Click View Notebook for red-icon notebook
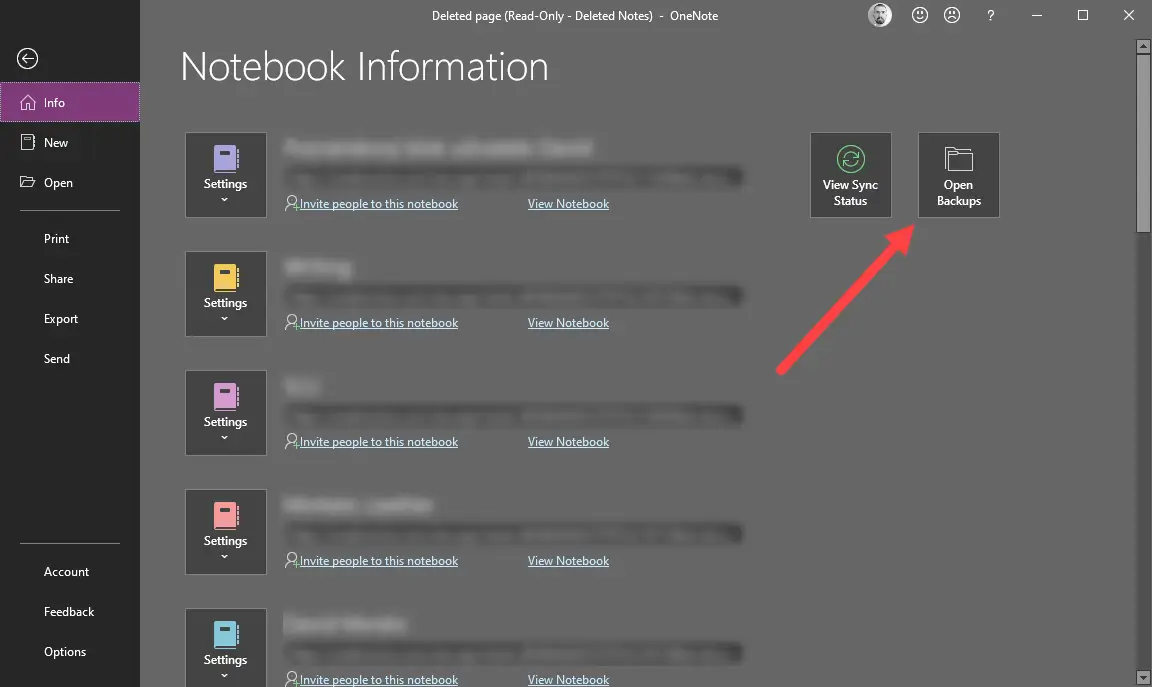1152x687 pixels. [x=568, y=561]
